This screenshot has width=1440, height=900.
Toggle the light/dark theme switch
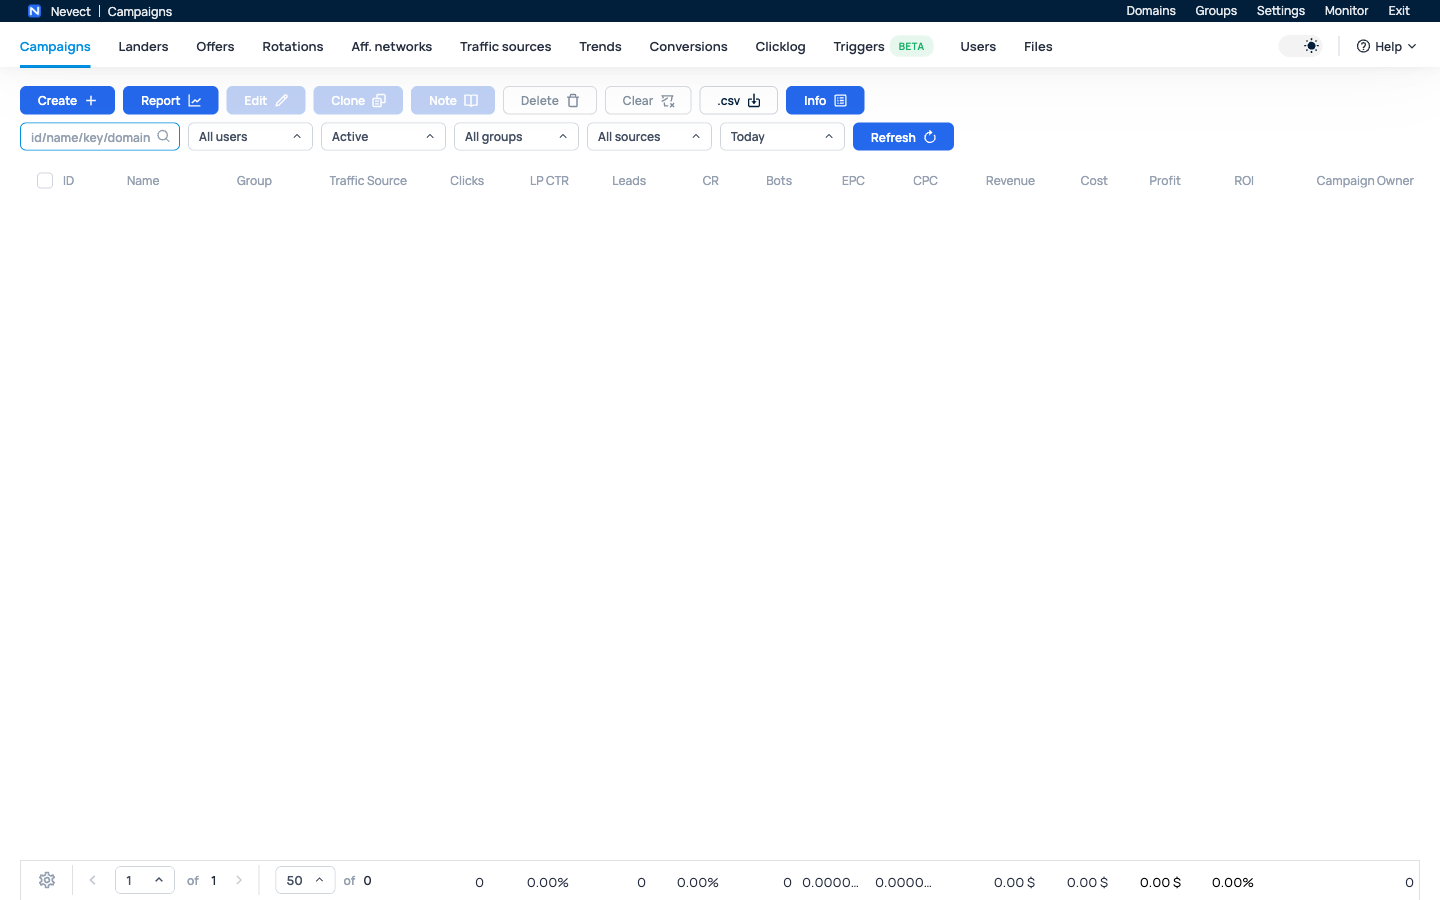[1301, 46]
